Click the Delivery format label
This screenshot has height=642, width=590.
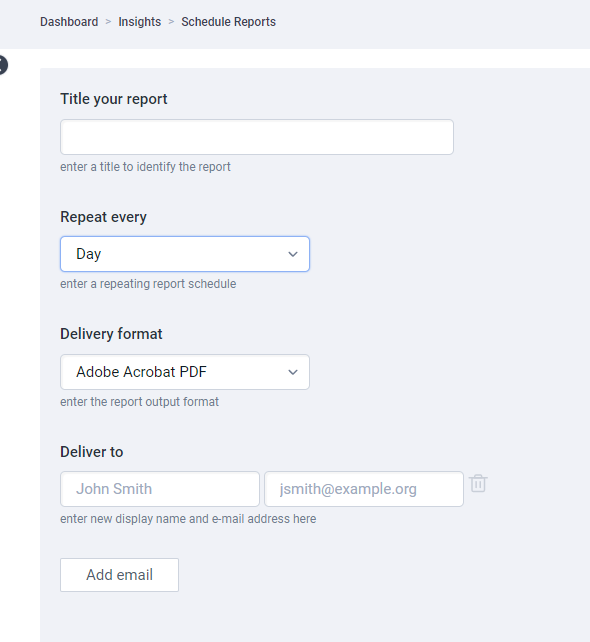[111, 334]
